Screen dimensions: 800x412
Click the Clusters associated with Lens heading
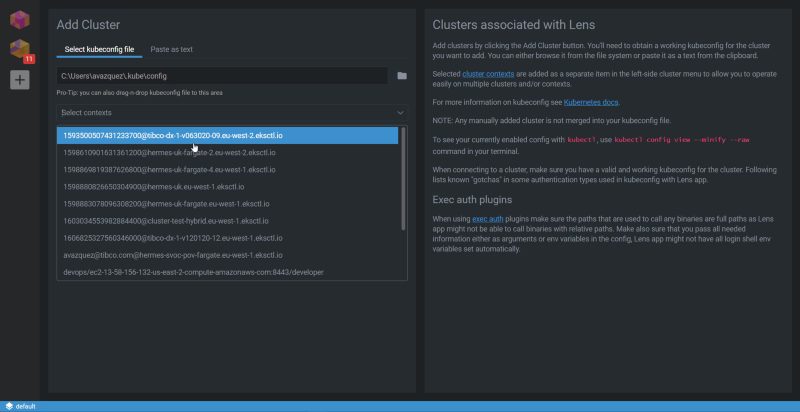pos(514,24)
